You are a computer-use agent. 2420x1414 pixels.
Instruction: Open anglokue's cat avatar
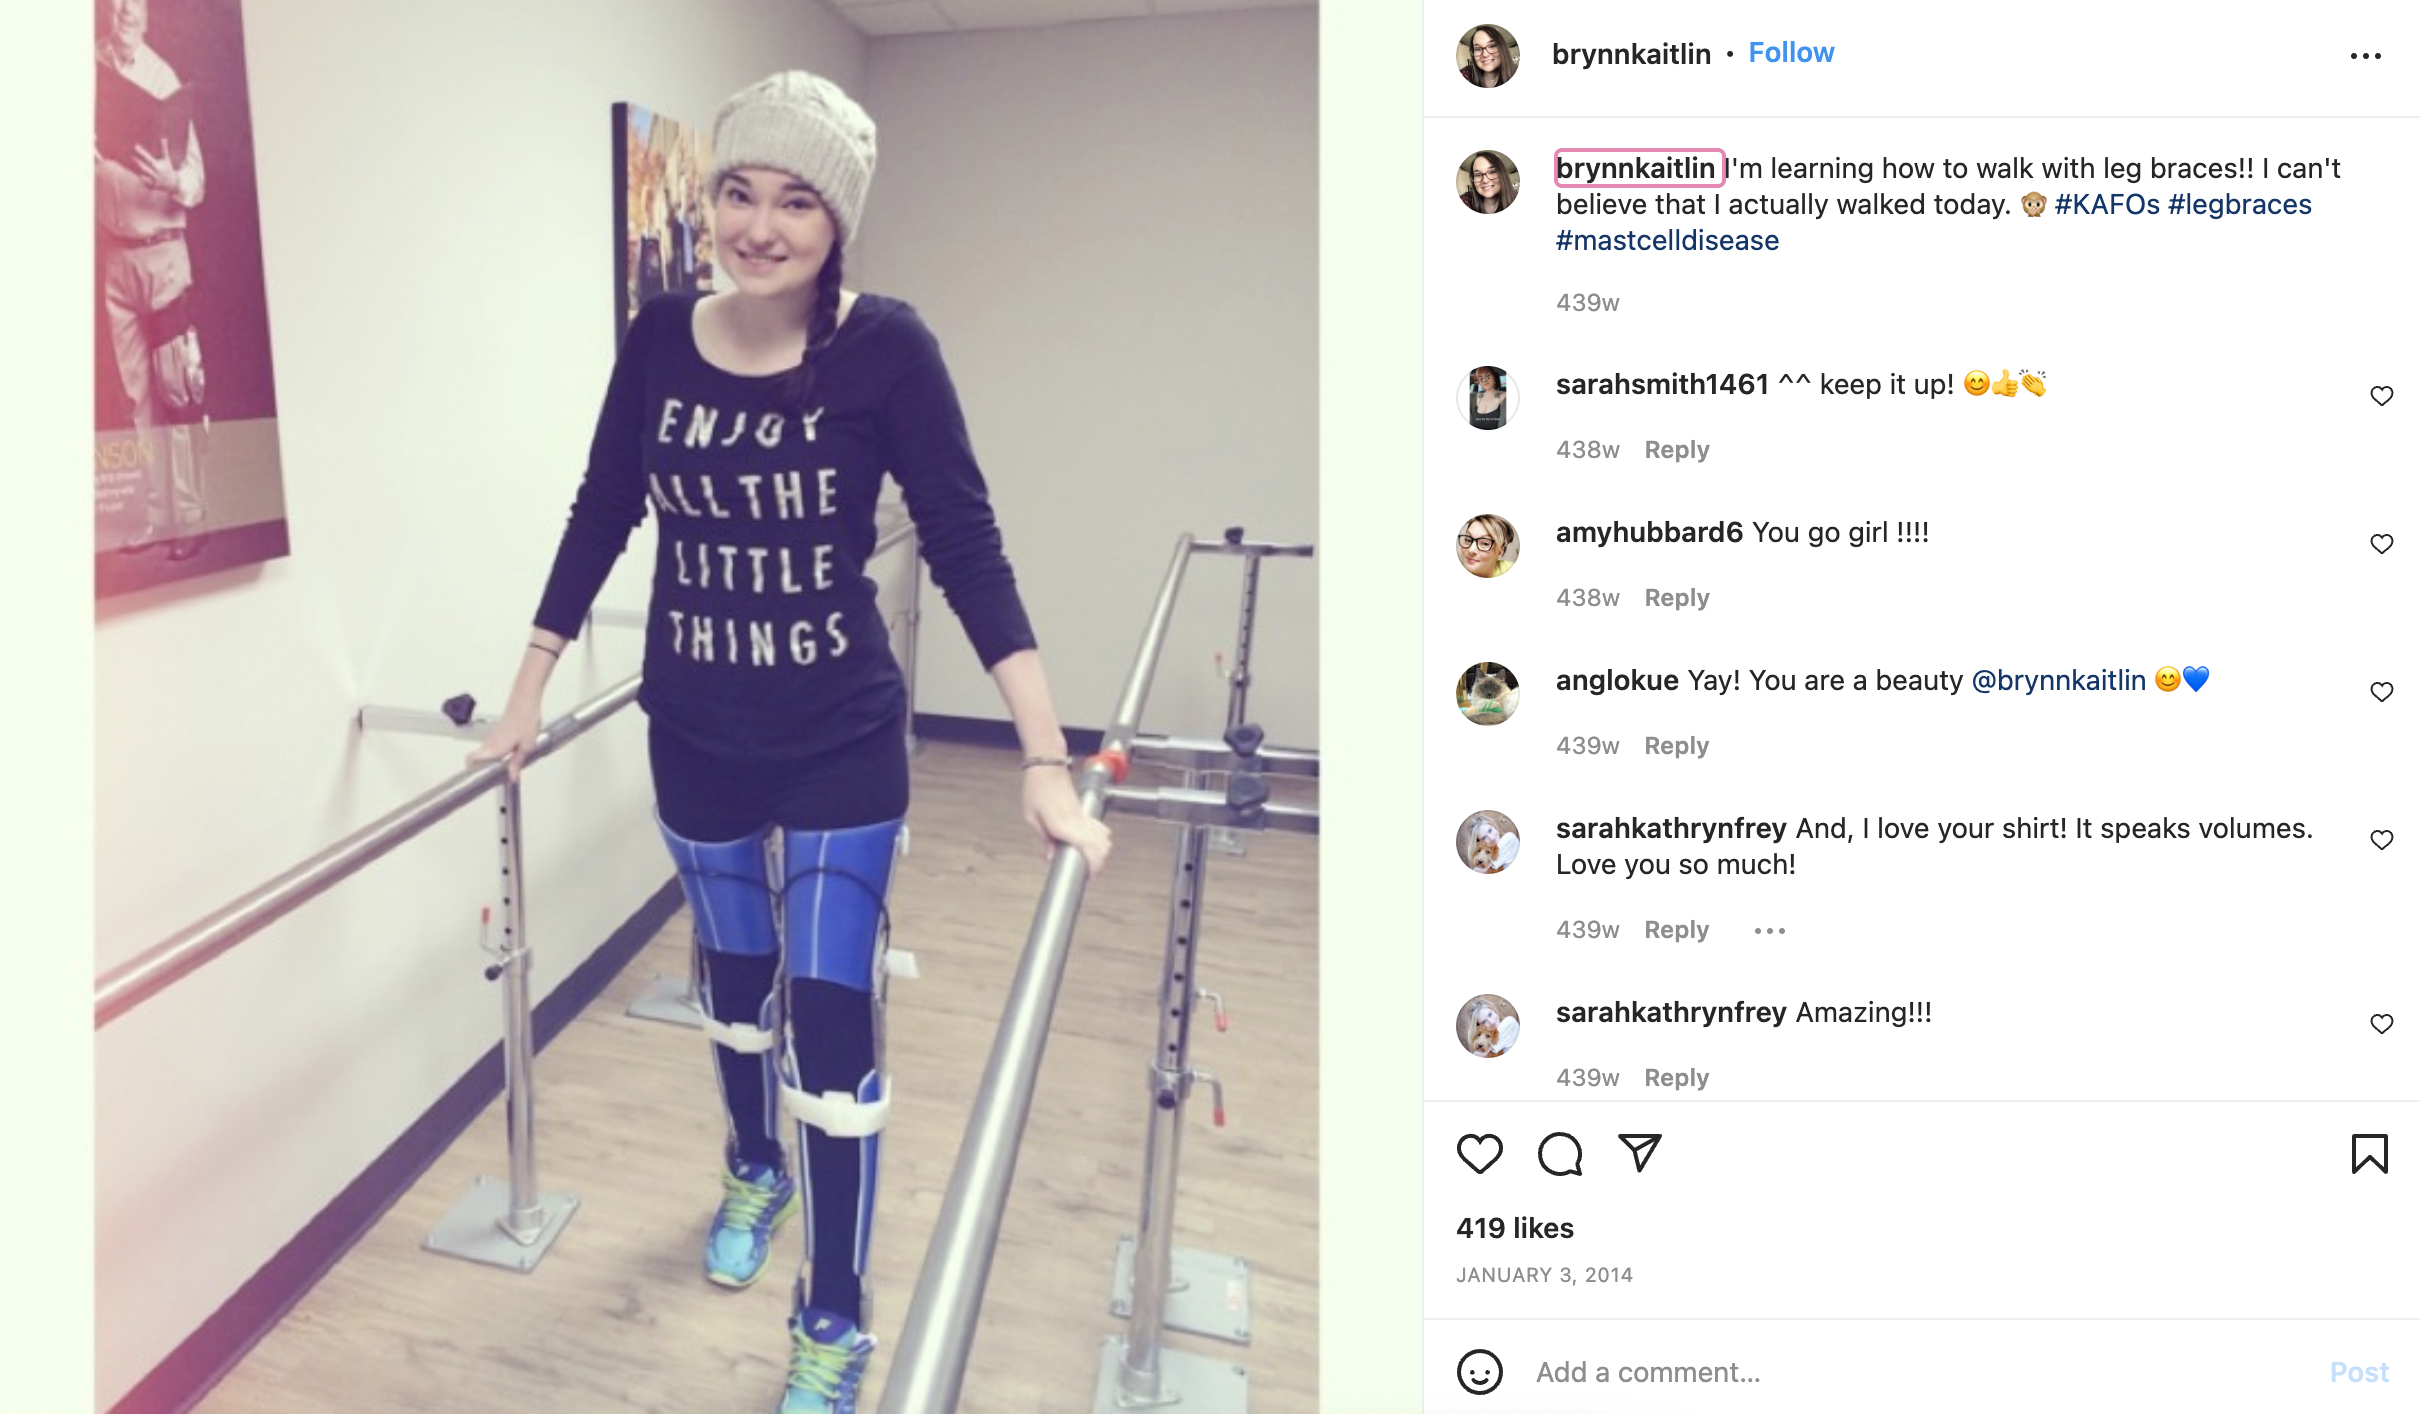[1487, 693]
